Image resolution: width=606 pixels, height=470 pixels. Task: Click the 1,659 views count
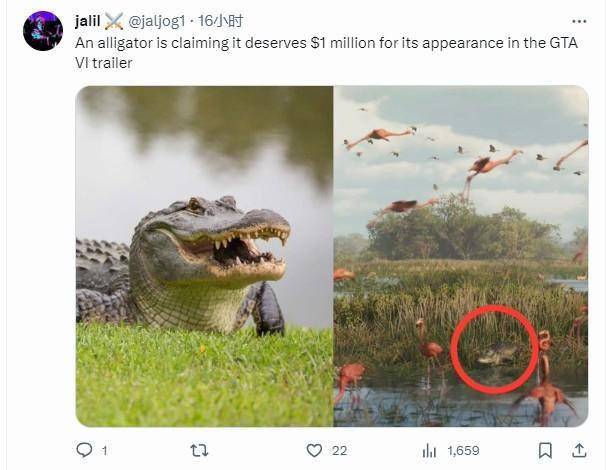click(462, 451)
